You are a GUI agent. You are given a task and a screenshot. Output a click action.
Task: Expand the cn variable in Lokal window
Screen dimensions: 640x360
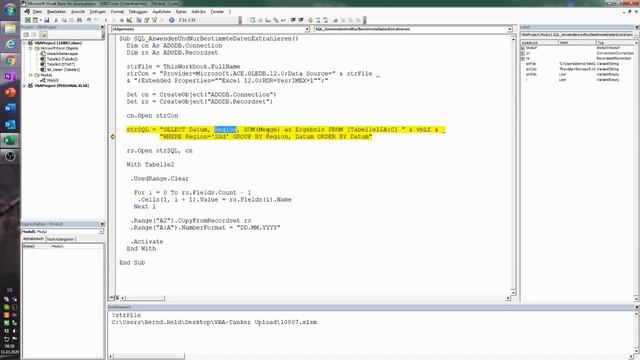coord(523,53)
